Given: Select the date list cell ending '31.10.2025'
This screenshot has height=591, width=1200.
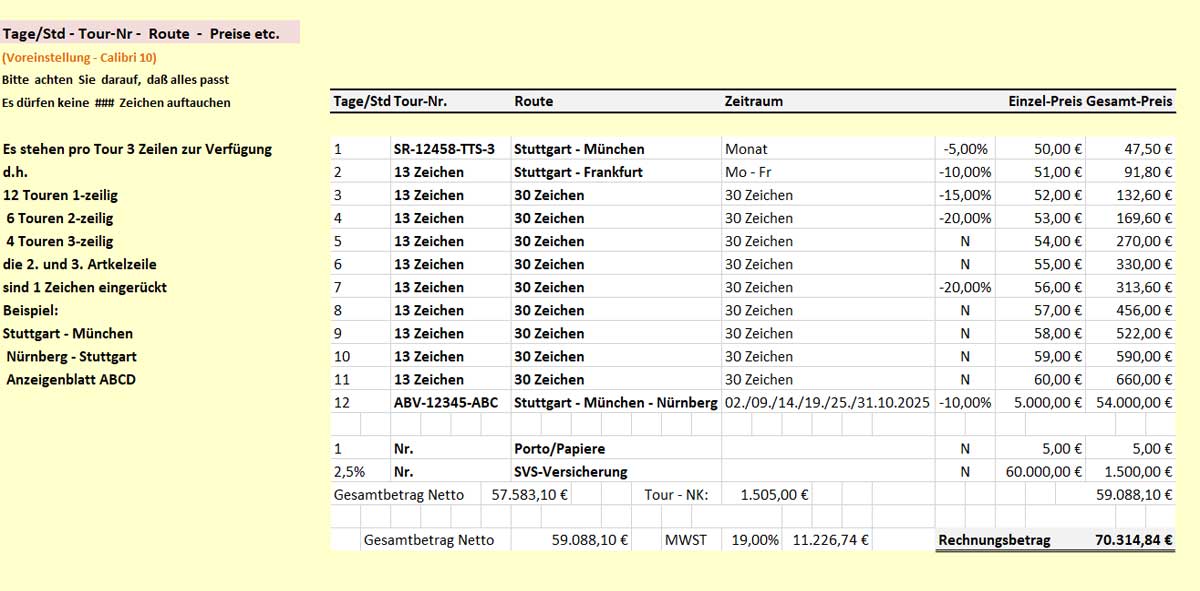Looking at the screenshot, I should coord(827,402).
